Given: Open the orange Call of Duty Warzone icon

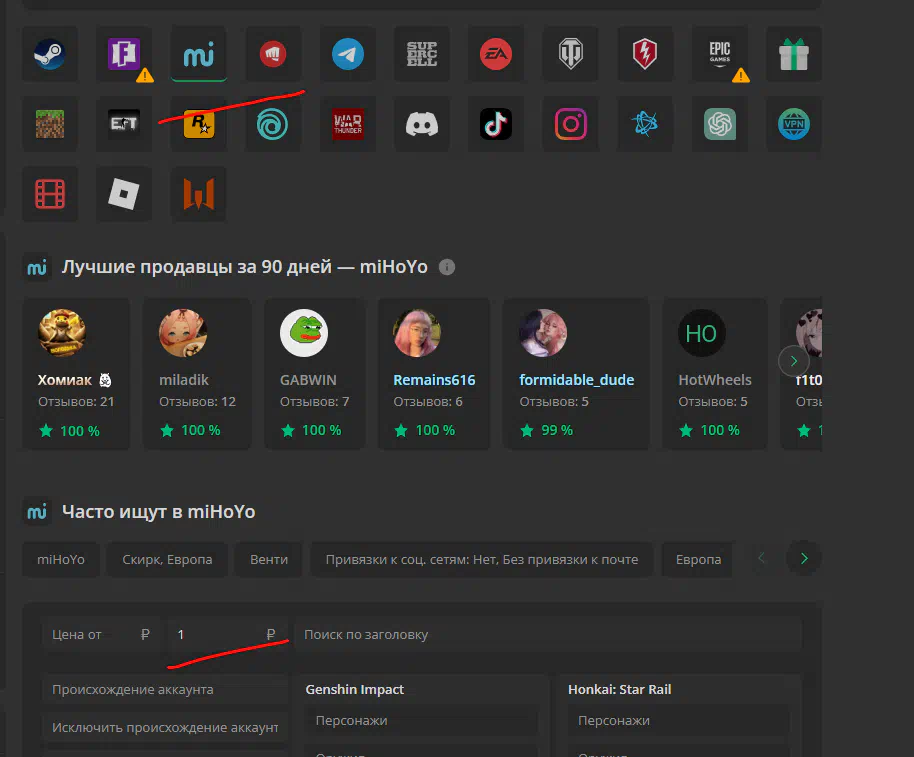Looking at the screenshot, I should coord(199,194).
